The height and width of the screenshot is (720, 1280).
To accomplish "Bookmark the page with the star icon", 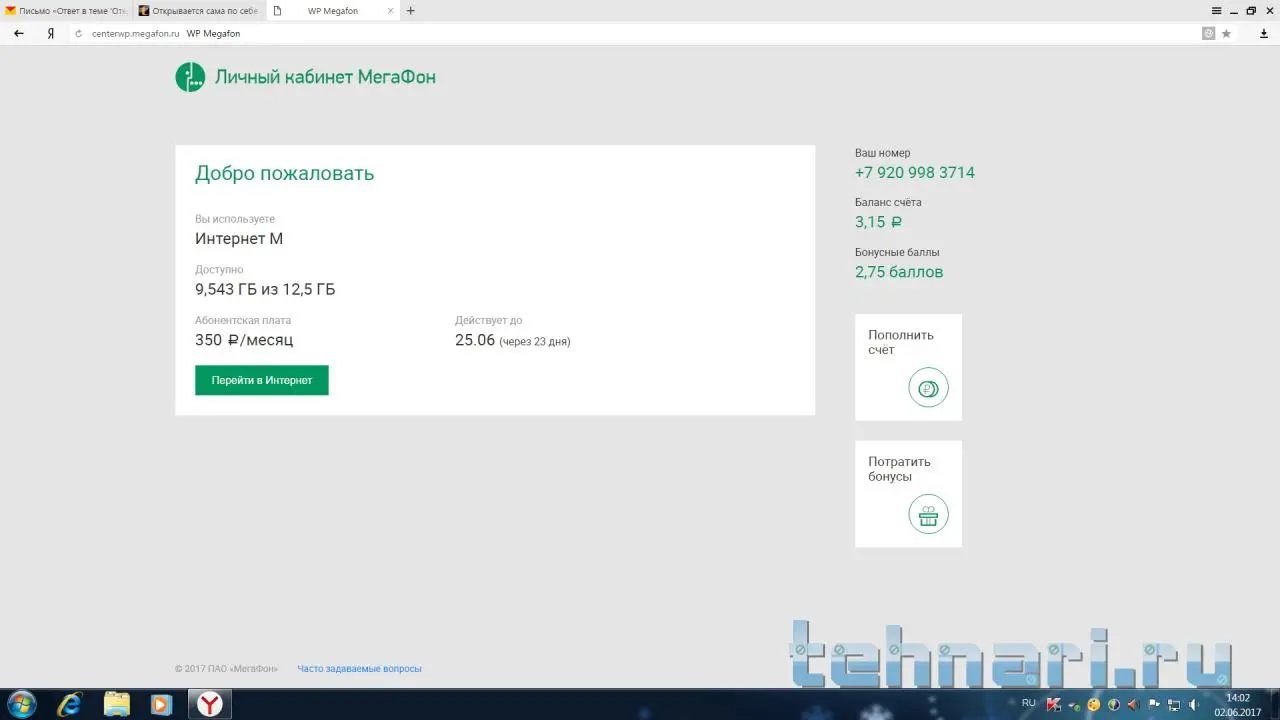I will [1226, 33].
